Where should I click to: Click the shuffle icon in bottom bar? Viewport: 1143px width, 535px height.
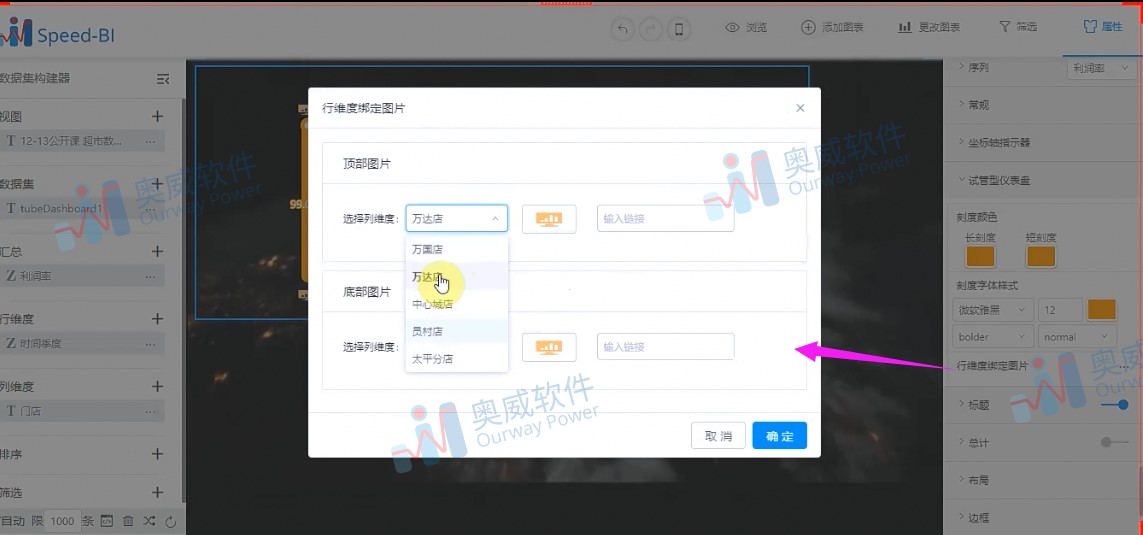pos(149,521)
